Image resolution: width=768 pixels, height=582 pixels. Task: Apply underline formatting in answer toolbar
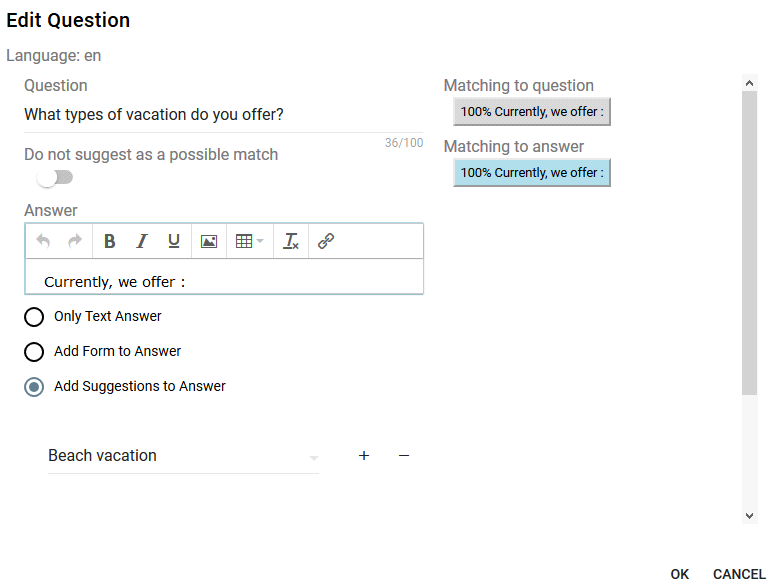point(174,241)
